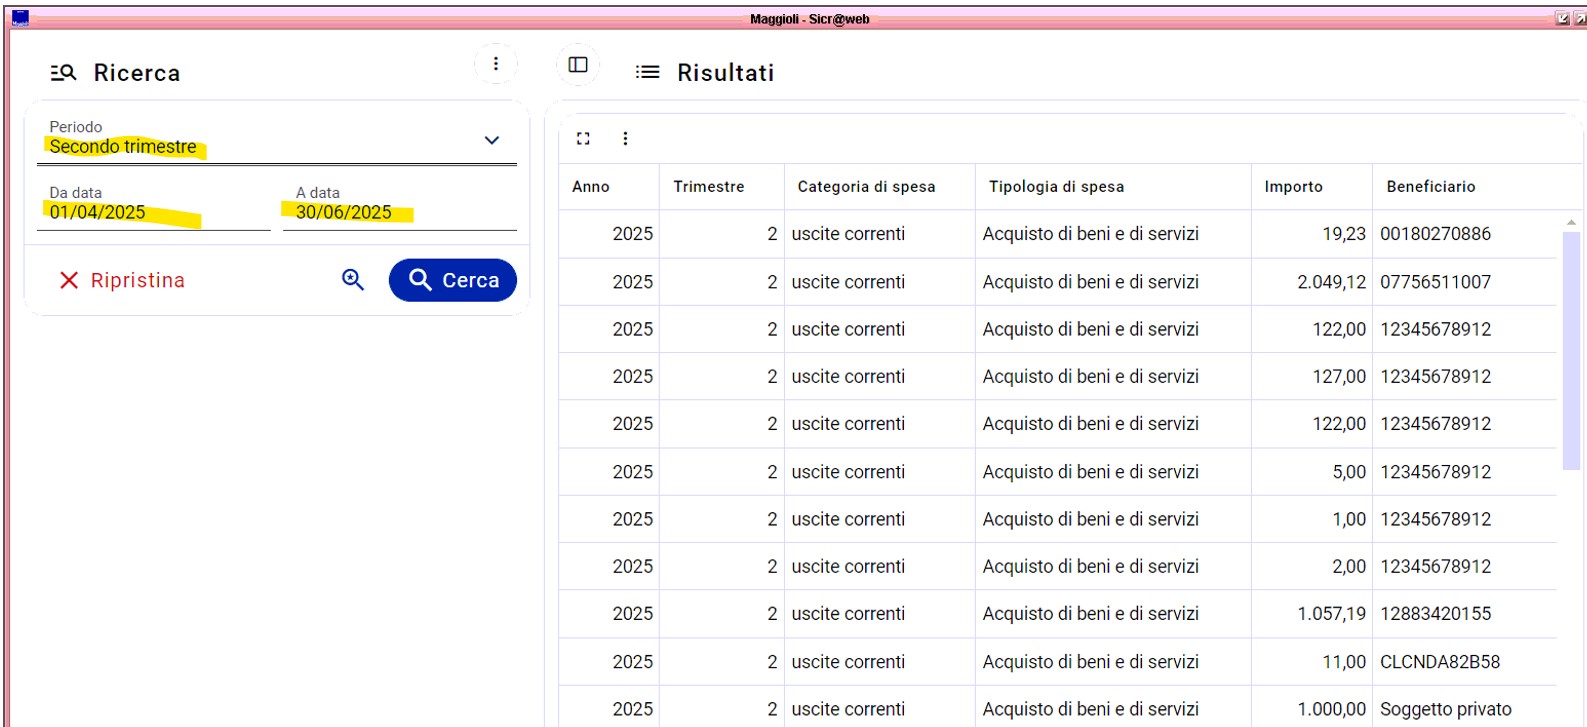The height and width of the screenshot is (727, 1587).
Task: Click Ripristina to reset the filters
Action: coord(122,280)
